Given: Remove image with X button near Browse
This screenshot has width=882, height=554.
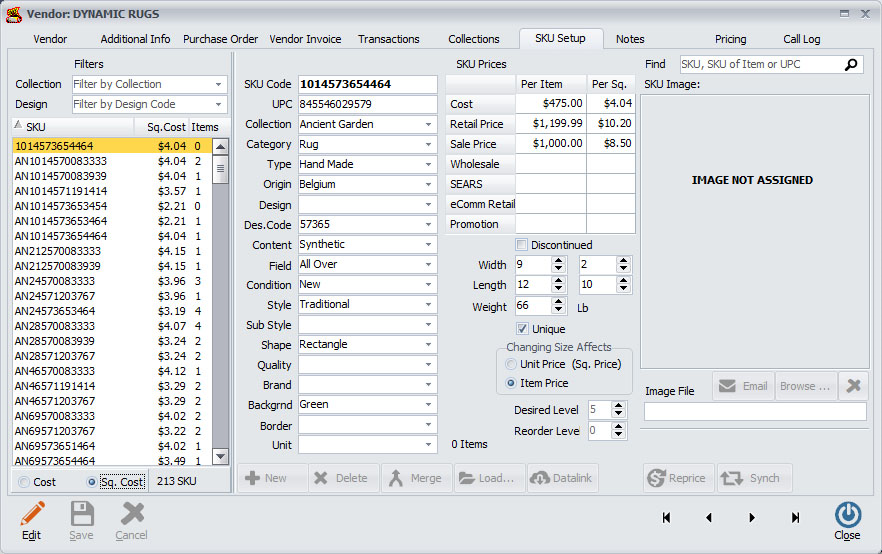Looking at the screenshot, I should click(x=853, y=386).
